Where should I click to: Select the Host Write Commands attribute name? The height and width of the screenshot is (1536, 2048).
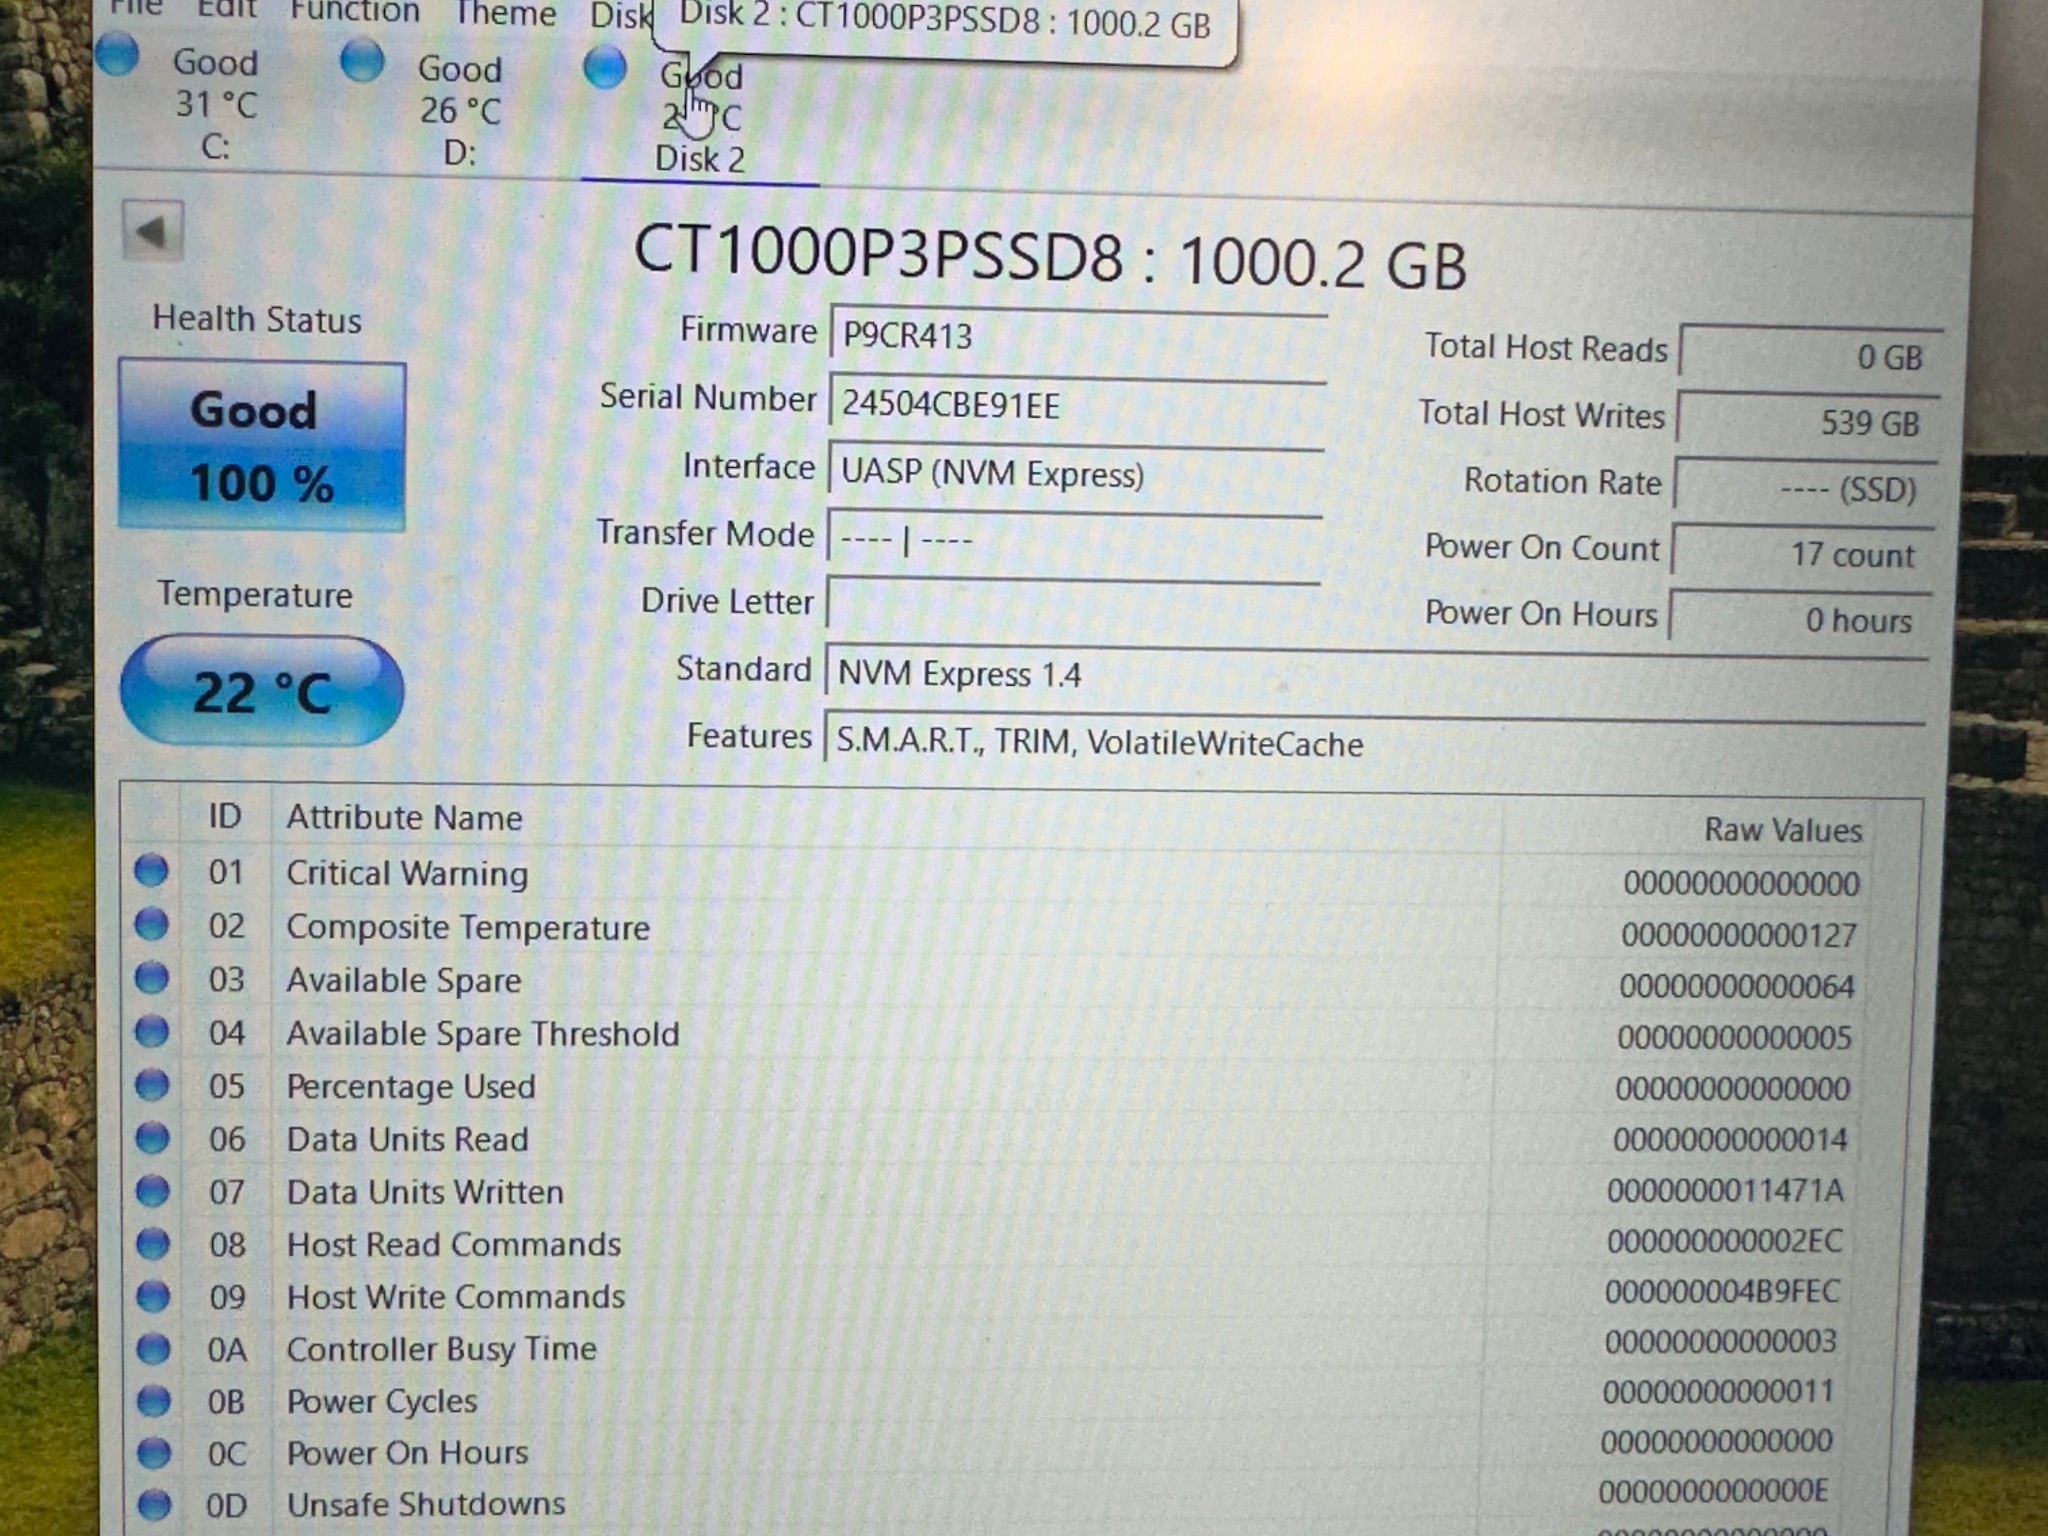coord(456,1297)
